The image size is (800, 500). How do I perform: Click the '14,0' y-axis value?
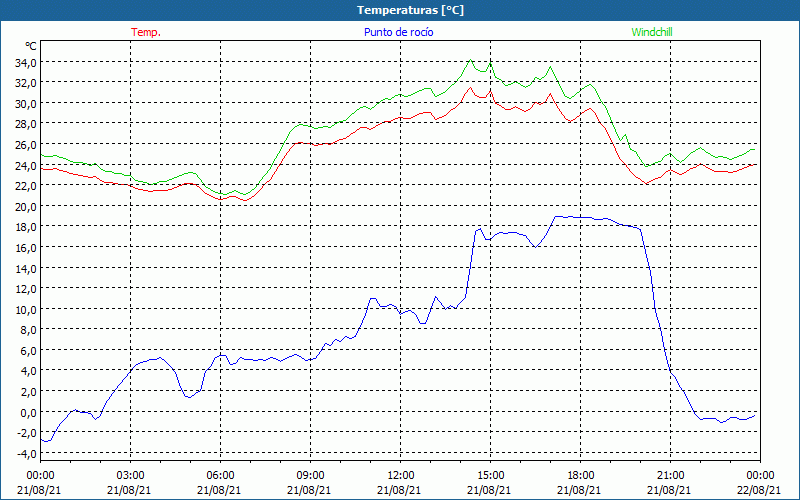coord(26,268)
